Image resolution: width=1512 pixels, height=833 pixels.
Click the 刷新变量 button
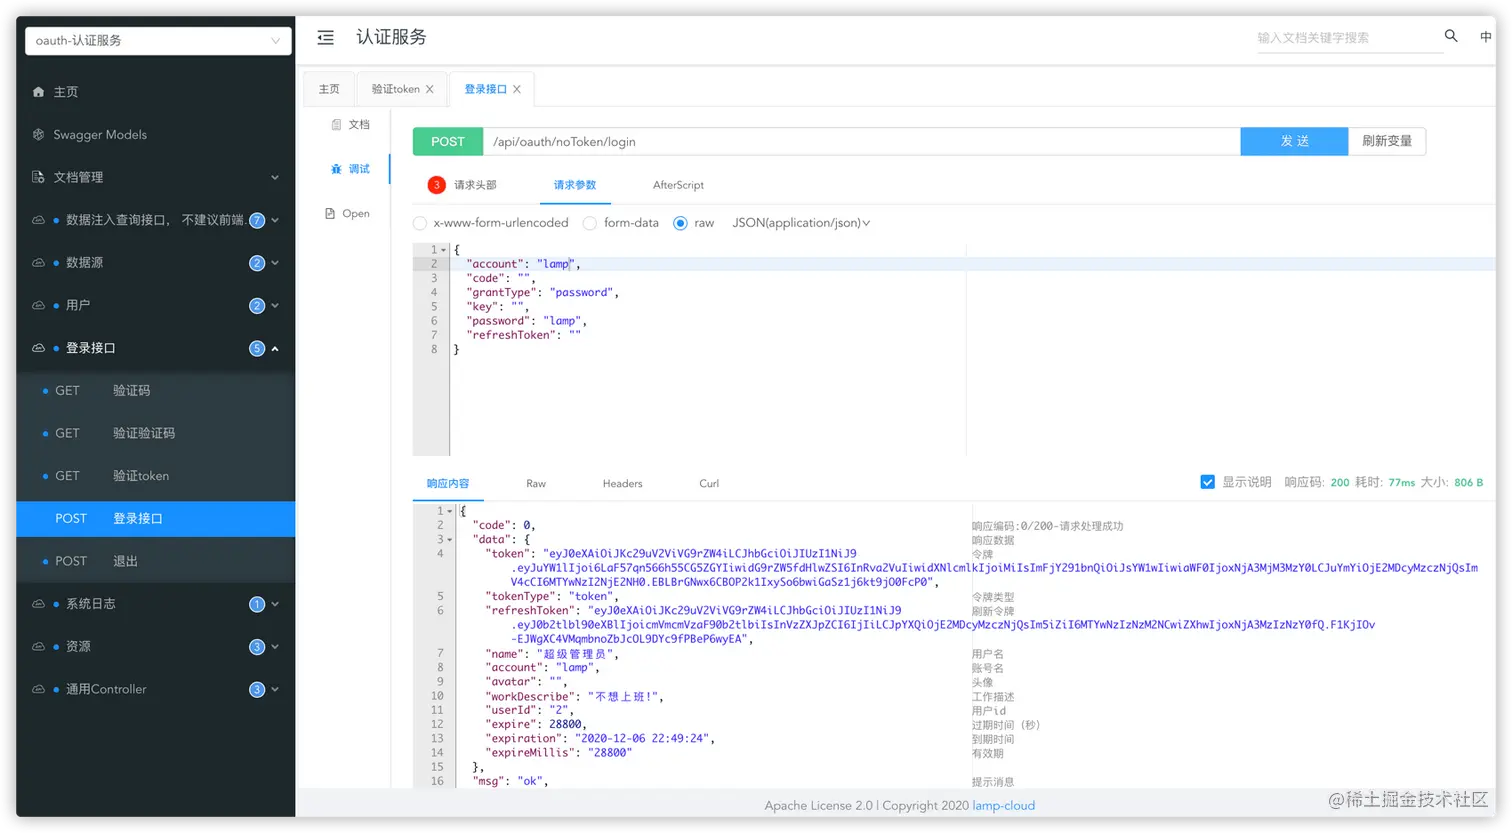pyautogui.click(x=1387, y=141)
